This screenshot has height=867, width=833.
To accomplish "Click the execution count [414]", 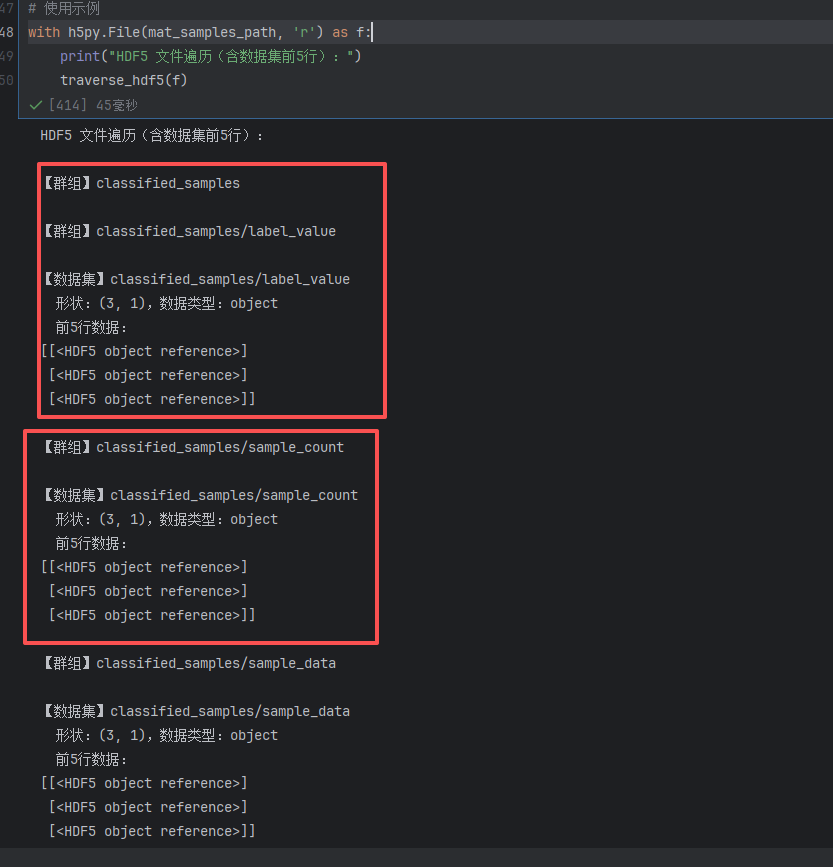I will coord(68,105).
